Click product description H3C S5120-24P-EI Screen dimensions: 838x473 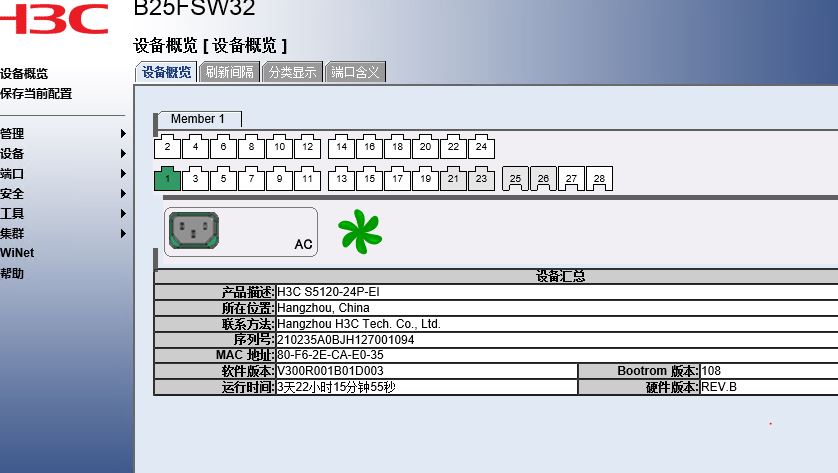(x=328, y=292)
